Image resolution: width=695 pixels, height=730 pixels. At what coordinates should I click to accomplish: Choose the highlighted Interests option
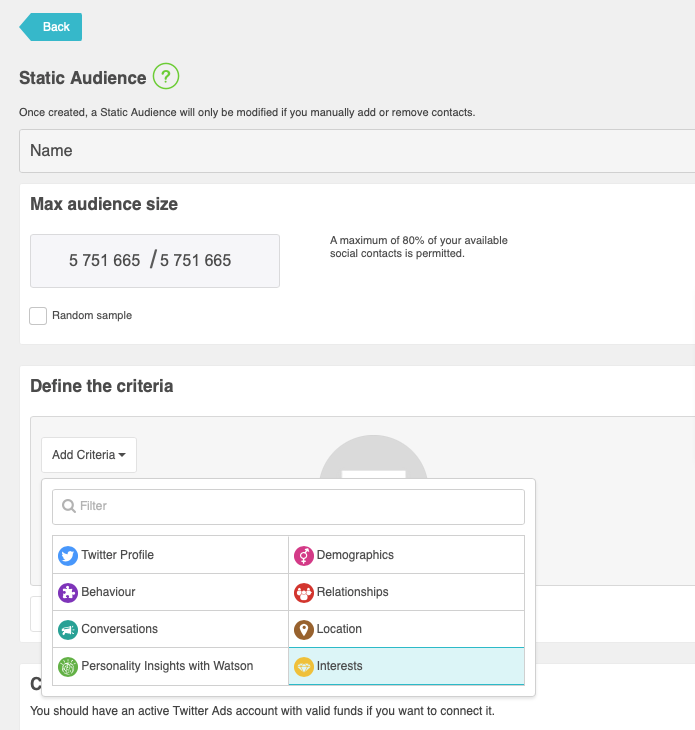406,666
